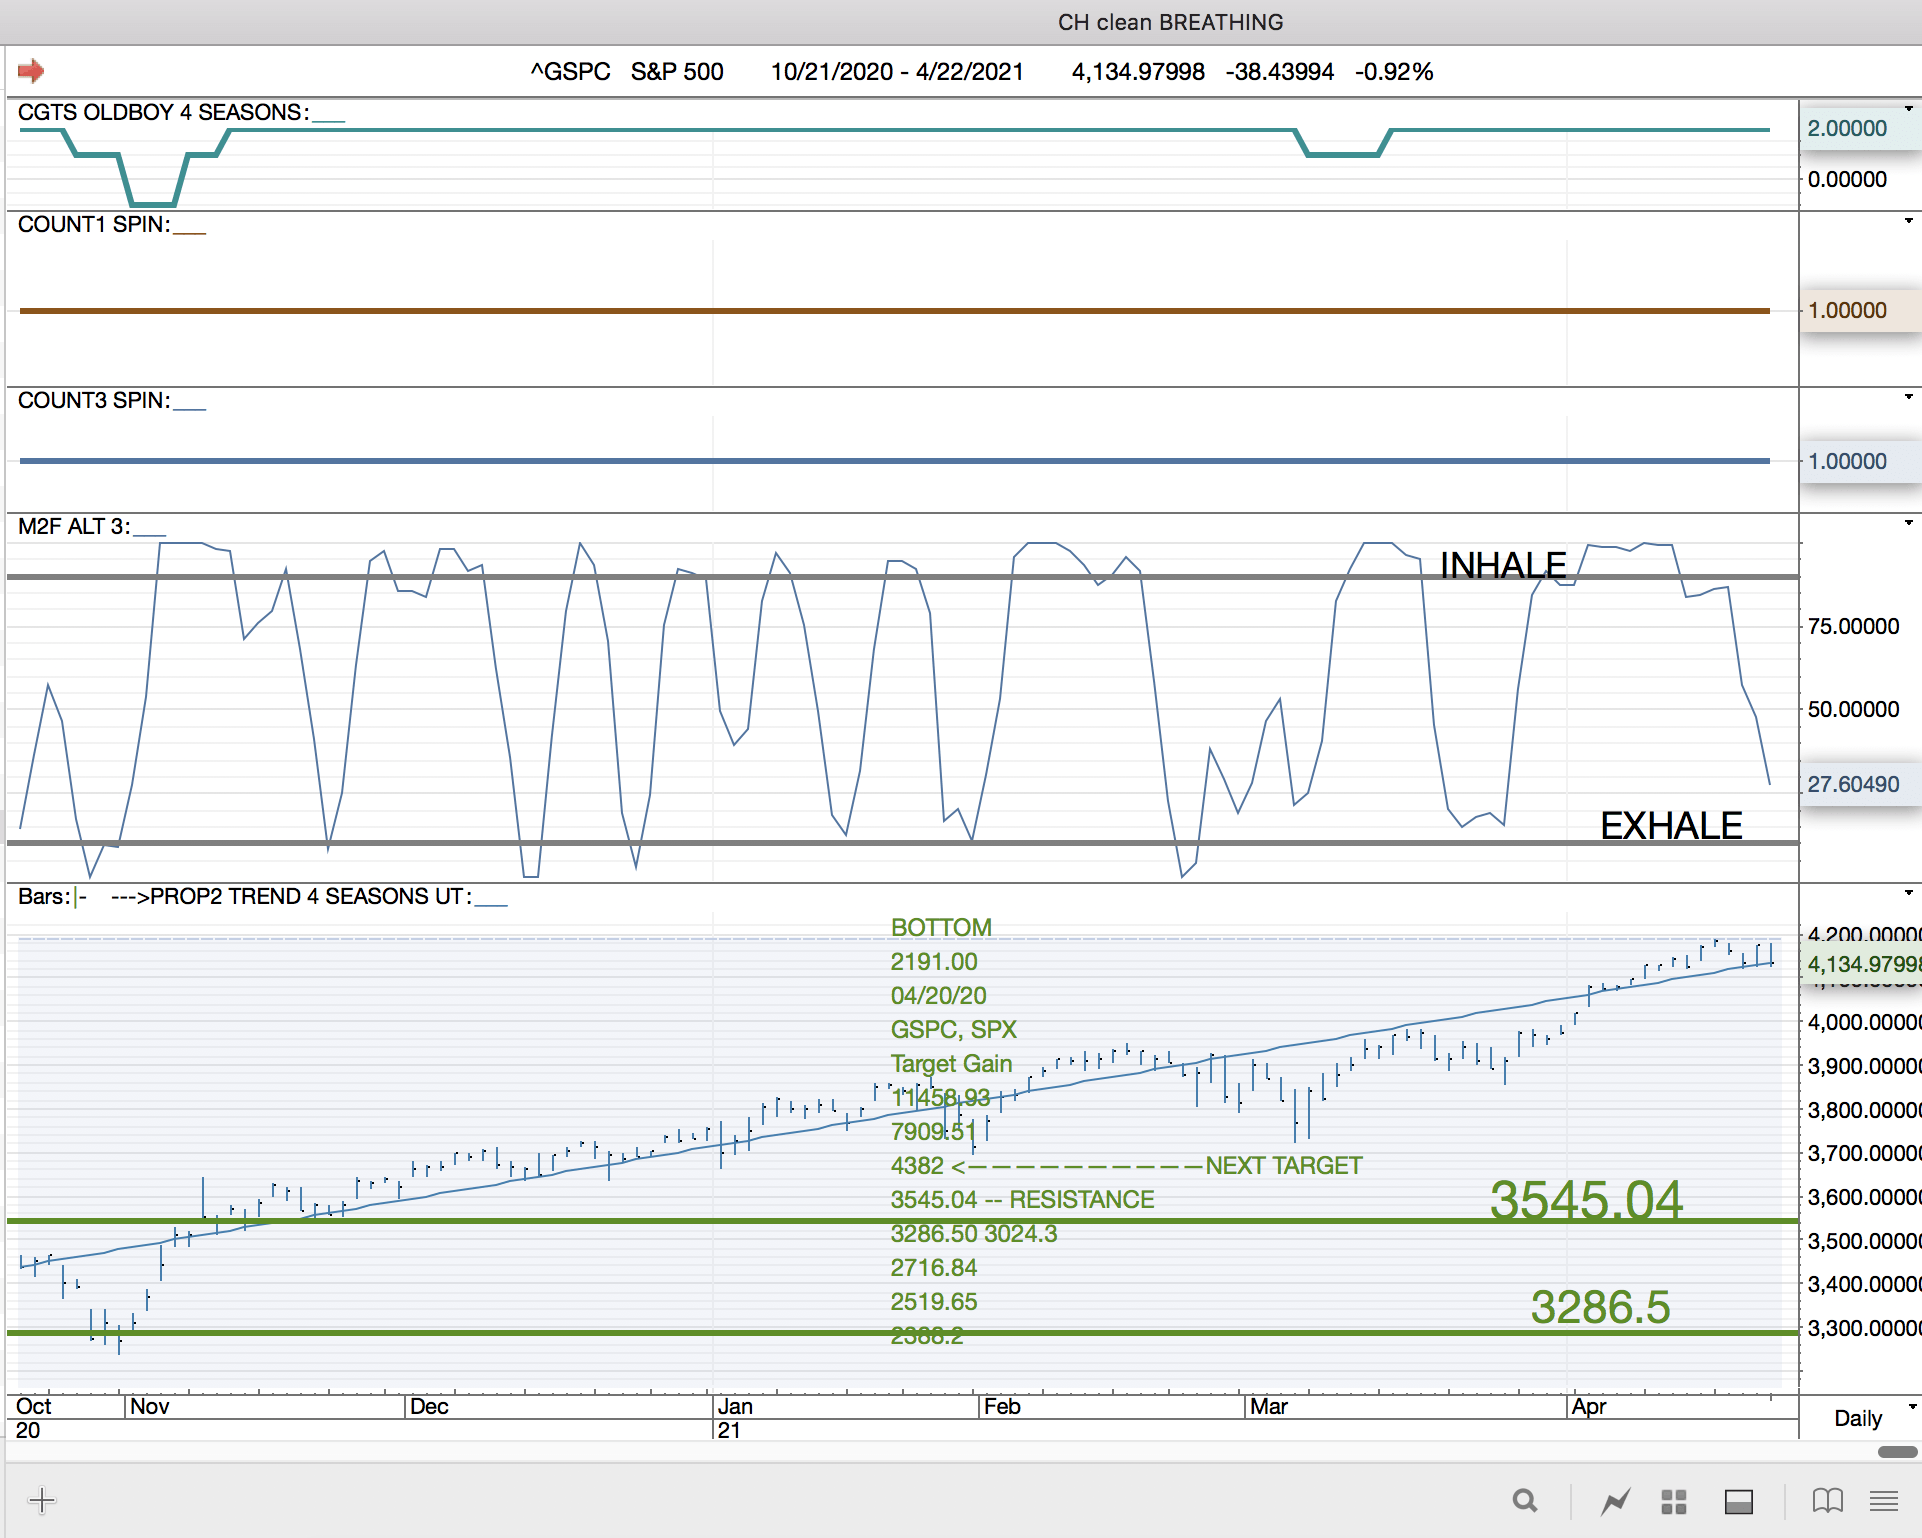The image size is (1922, 1538).
Task: Click the ^GSPC ticker symbol
Action: [570, 72]
